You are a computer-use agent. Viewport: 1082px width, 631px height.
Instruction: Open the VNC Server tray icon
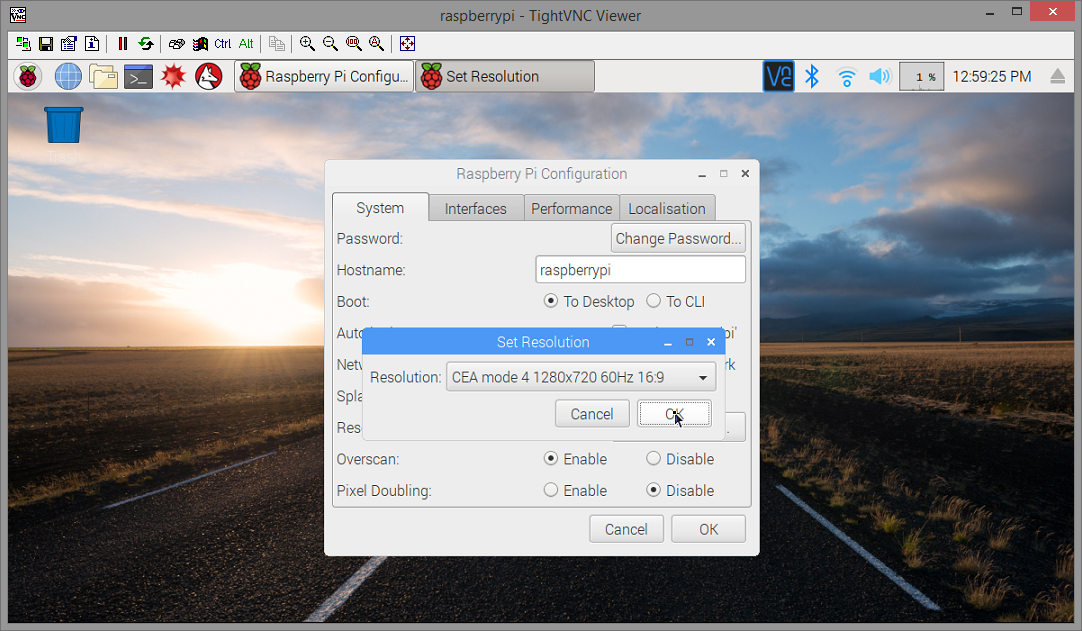coord(778,77)
